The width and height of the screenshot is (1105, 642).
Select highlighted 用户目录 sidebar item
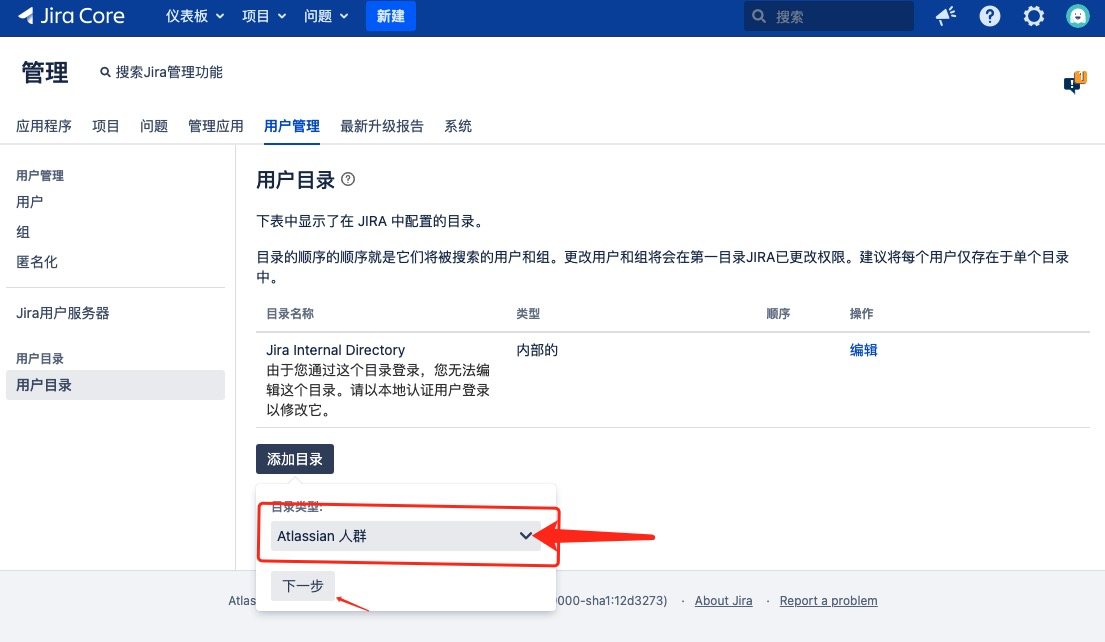tap(115, 385)
